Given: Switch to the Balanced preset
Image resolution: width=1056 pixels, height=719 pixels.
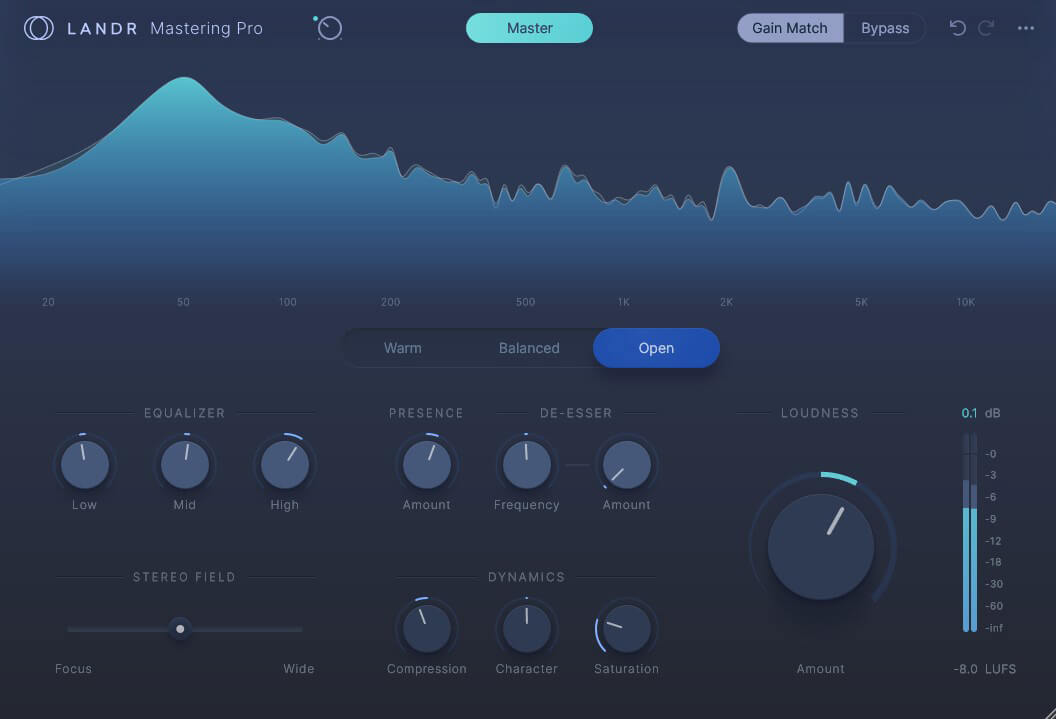Looking at the screenshot, I should (x=529, y=348).
